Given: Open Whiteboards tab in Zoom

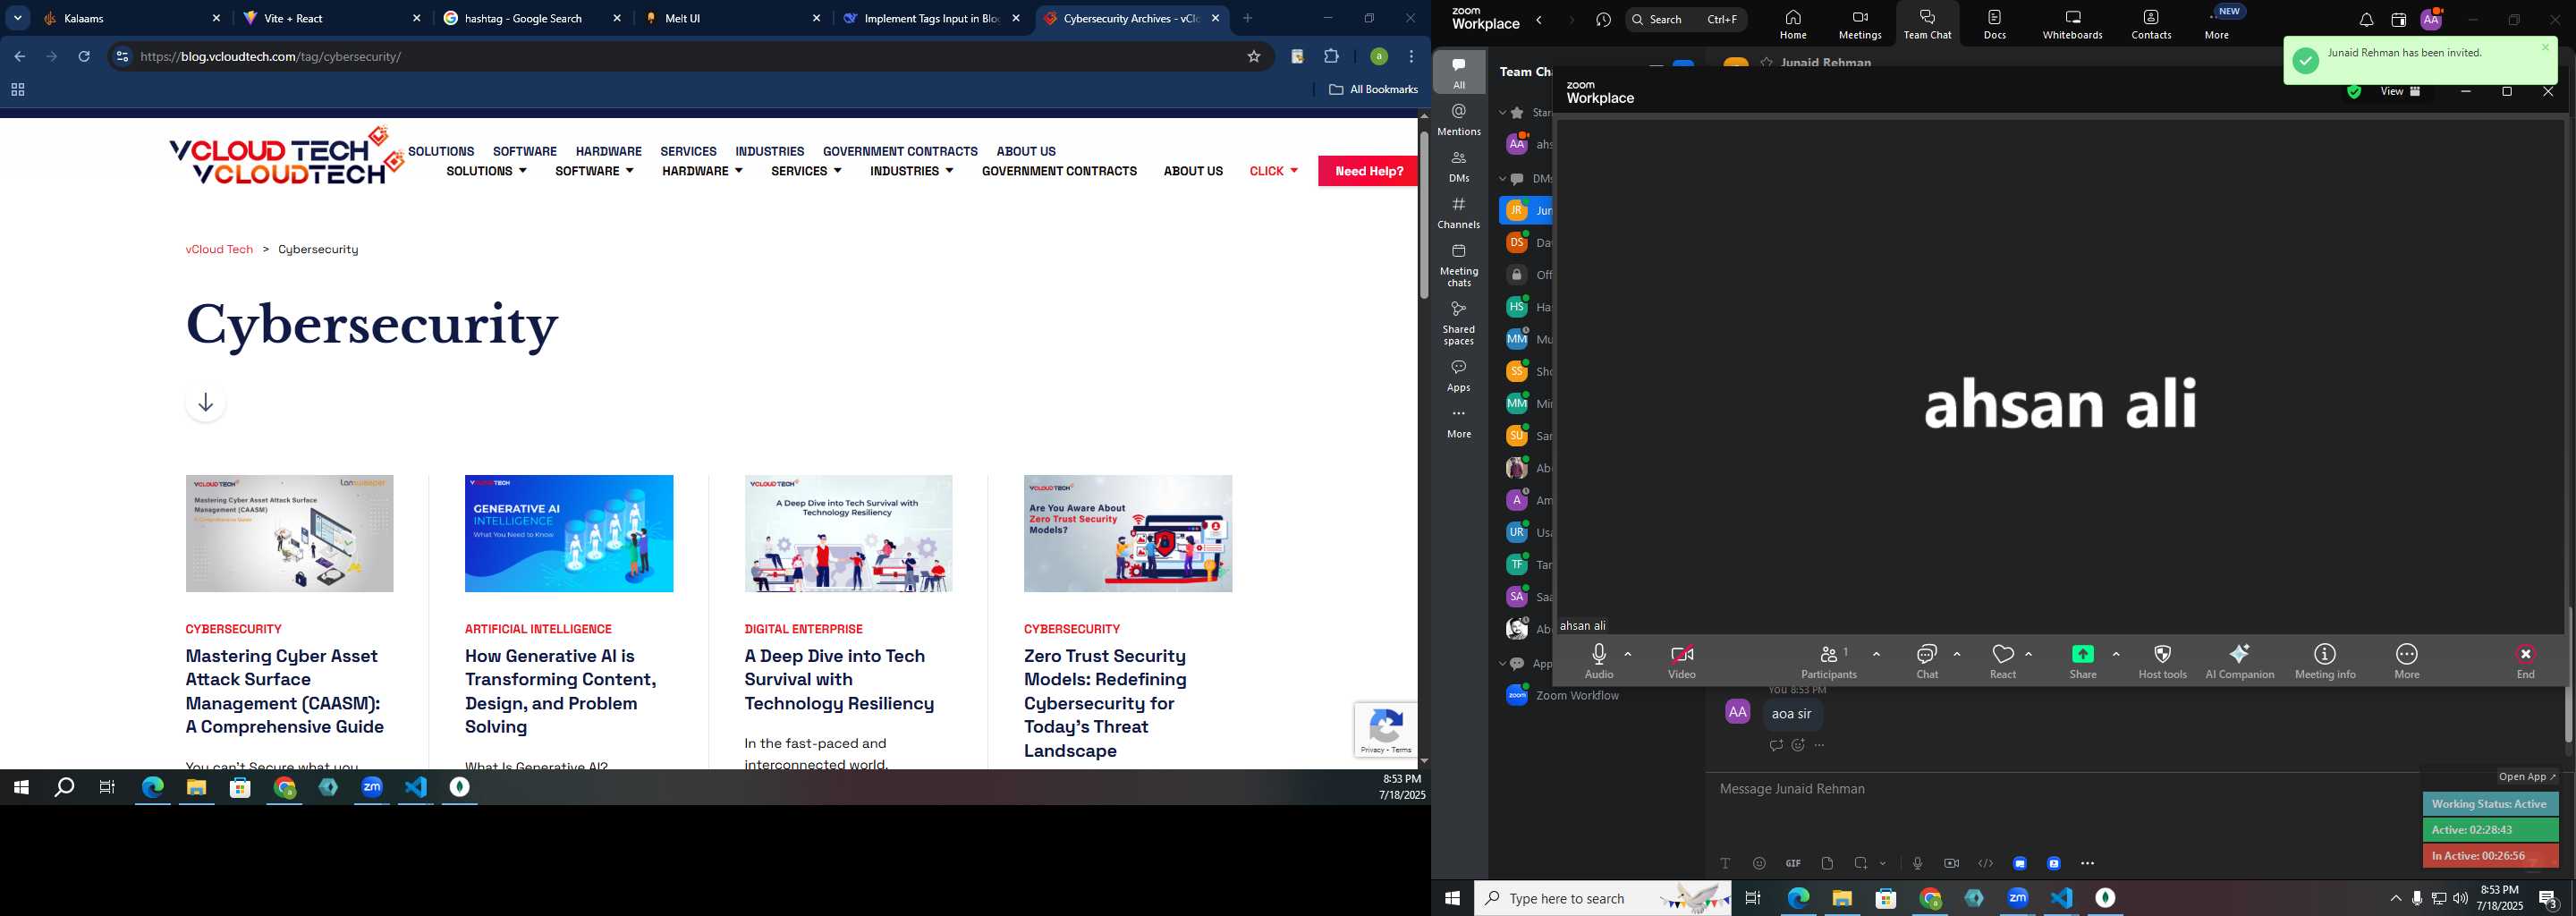Looking at the screenshot, I should click(x=2072, y=24).
